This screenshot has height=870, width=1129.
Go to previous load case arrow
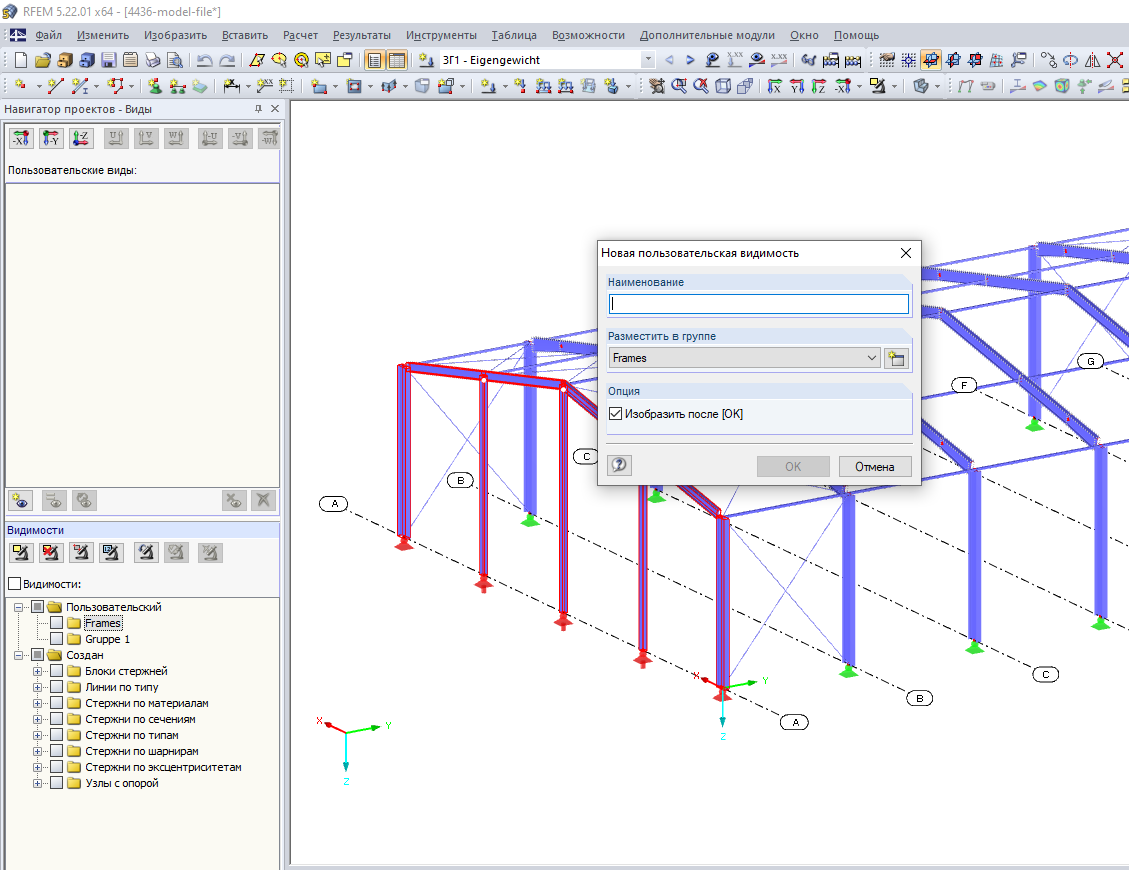pyautogui.click(x=669, y=60)
